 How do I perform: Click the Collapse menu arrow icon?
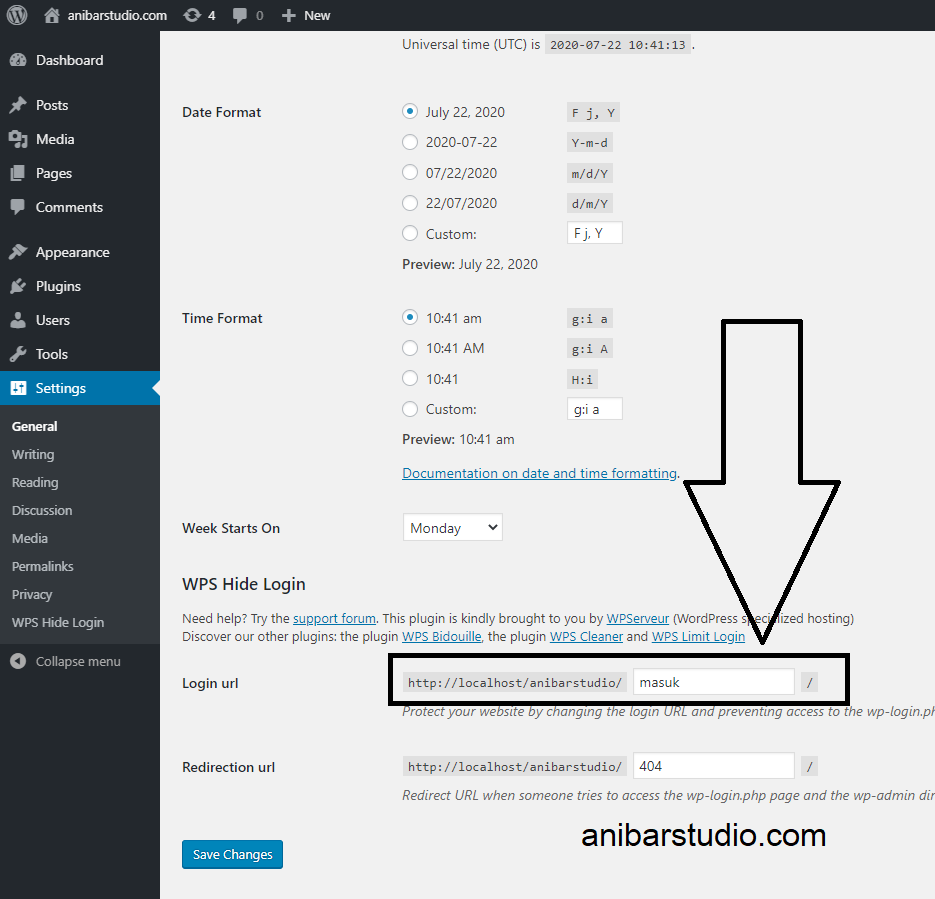coord(18,661)
